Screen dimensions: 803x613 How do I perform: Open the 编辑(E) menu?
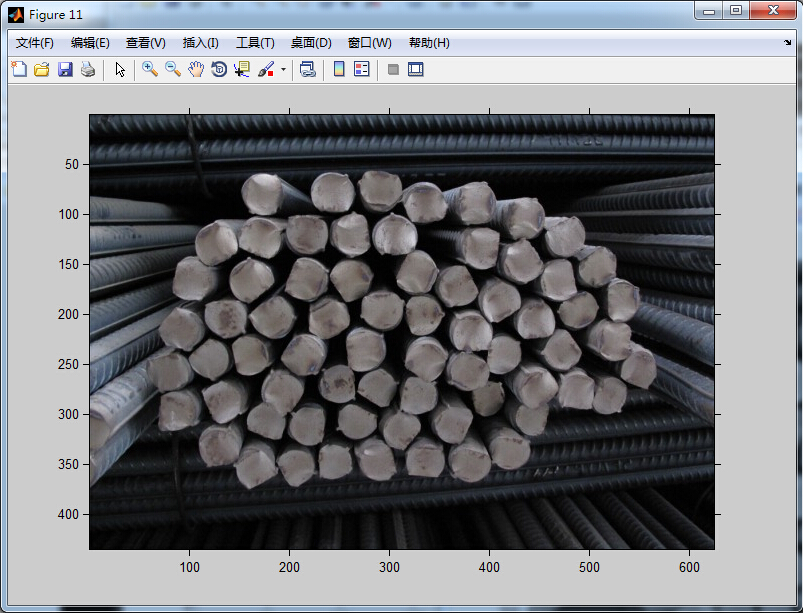tap(90, 43)
